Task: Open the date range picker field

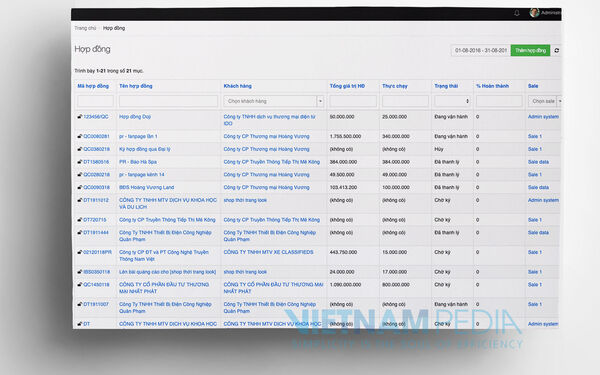Action: (481, 51)
